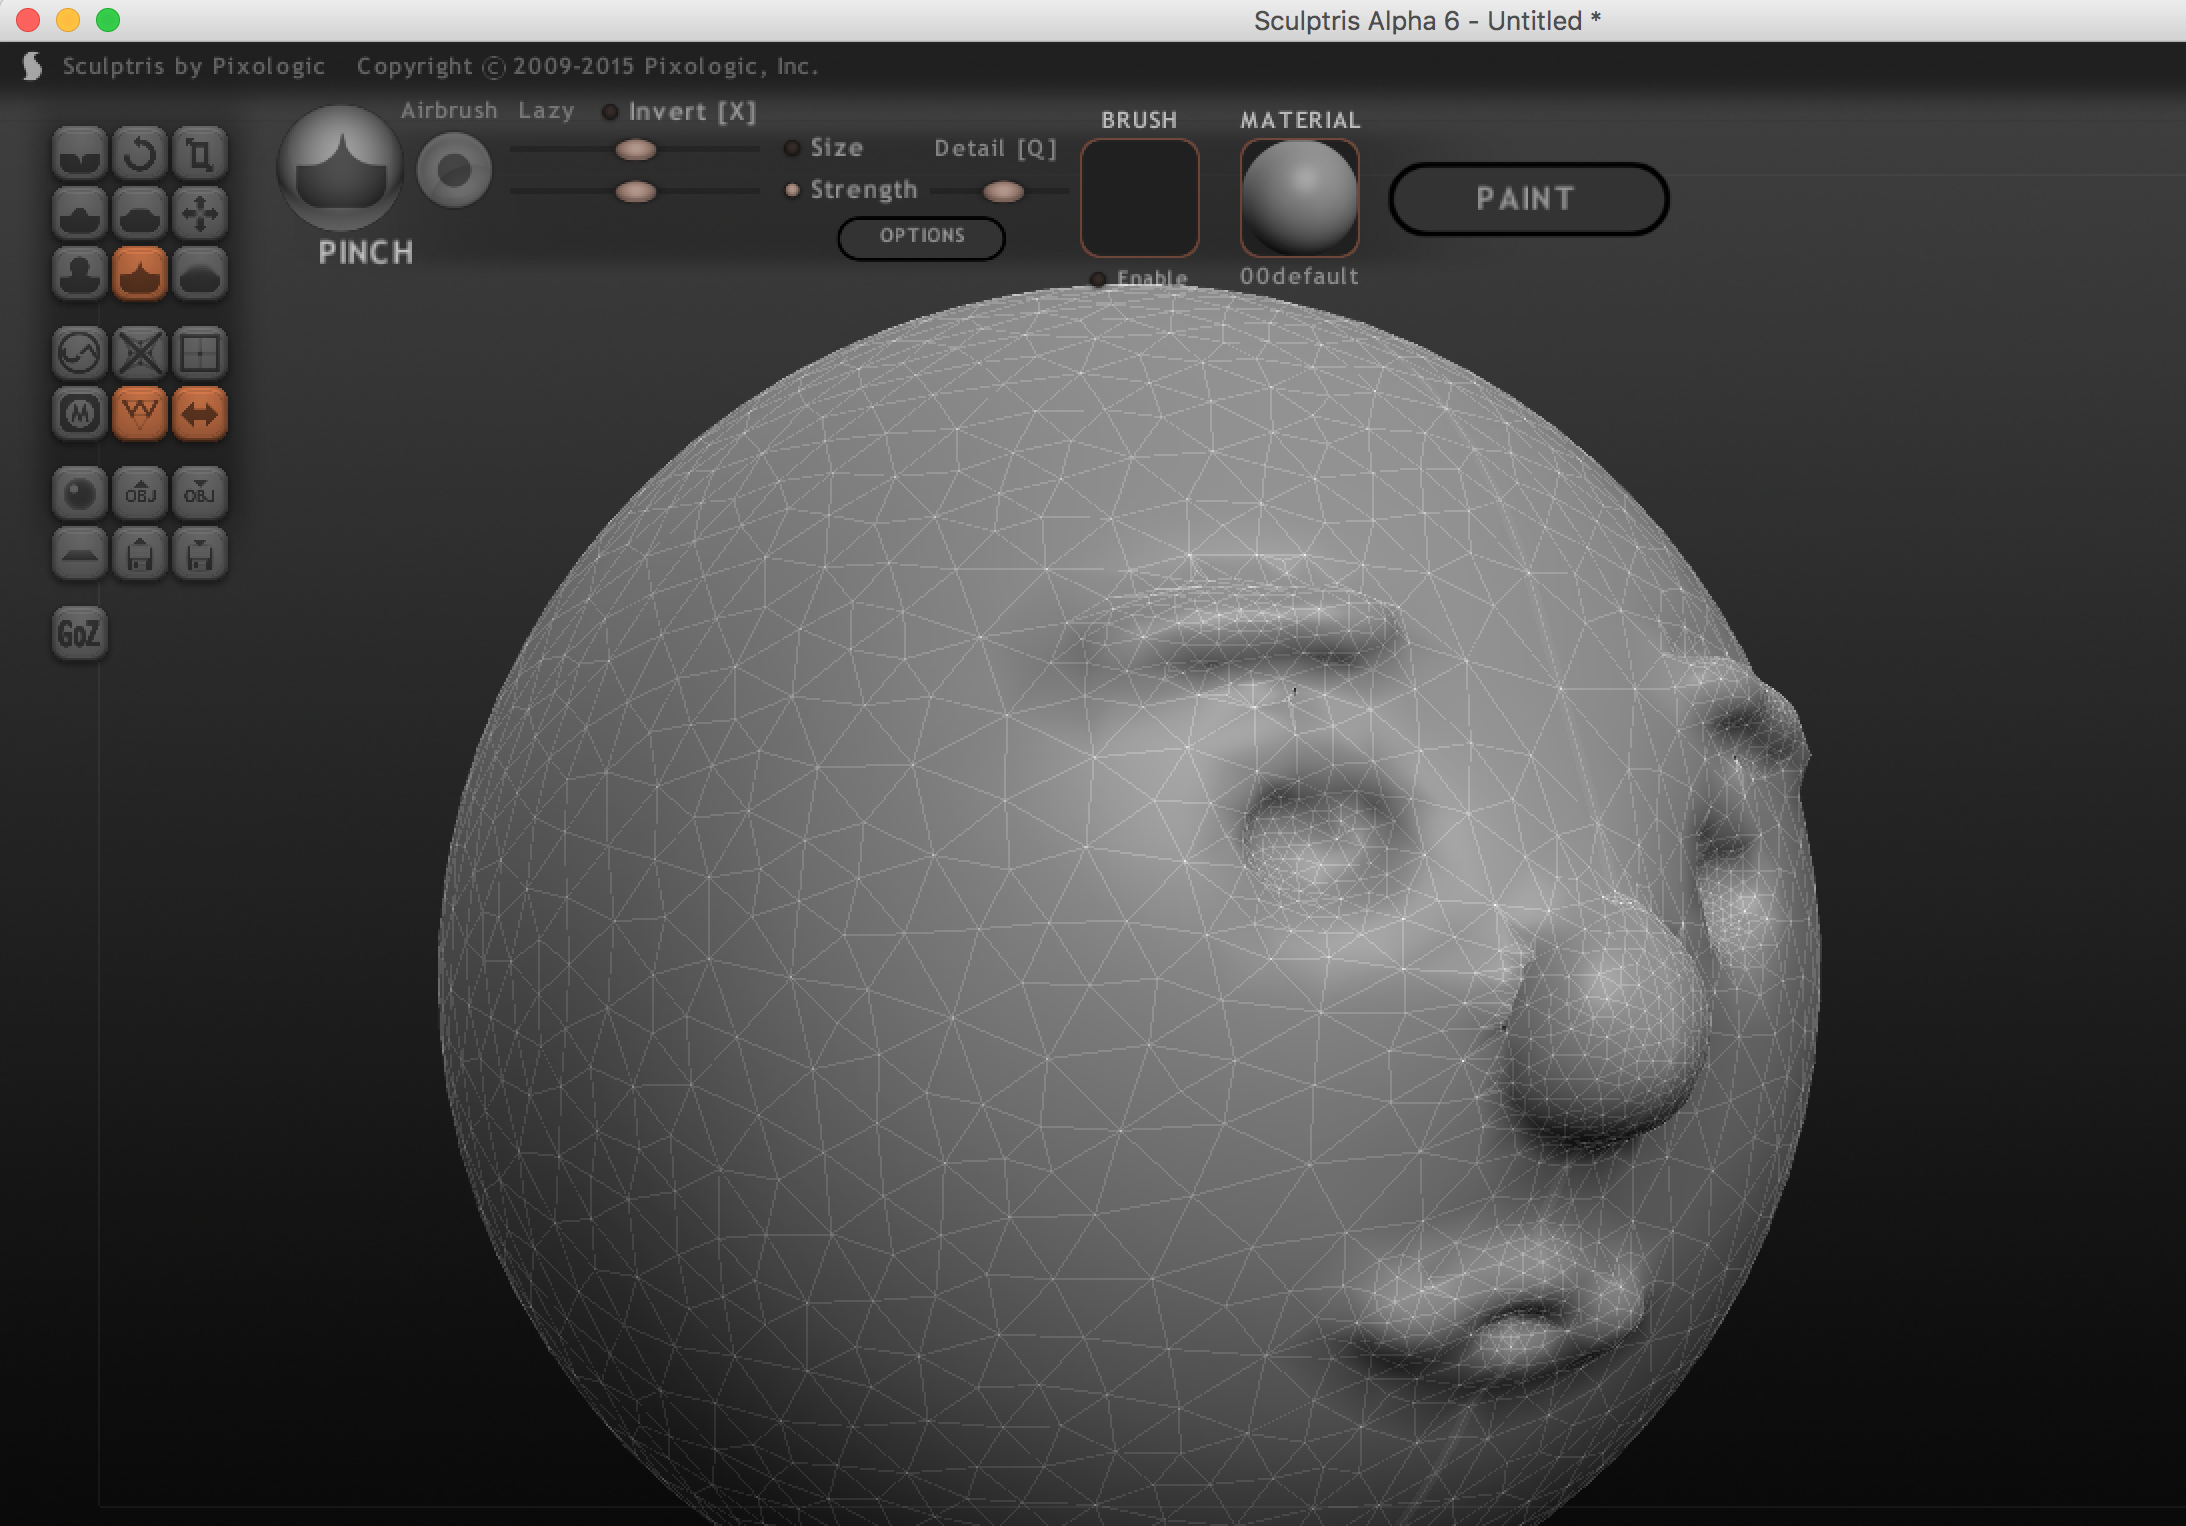Screen dimensions: 2186x1526
Task: Select the Draw brush tool
Action: (x=80, y=214)
